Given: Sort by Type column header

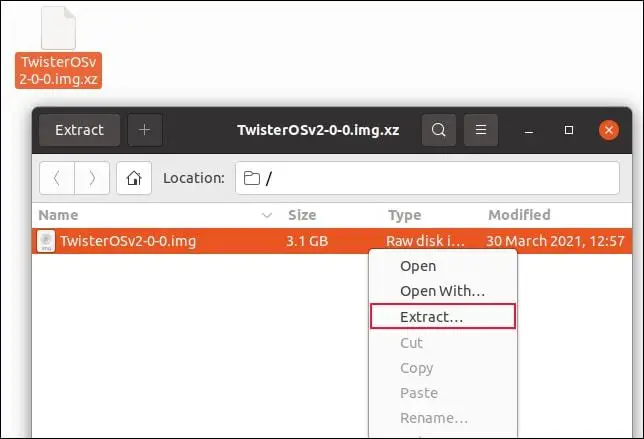Looking at the screenshot, I should point(405,215).
